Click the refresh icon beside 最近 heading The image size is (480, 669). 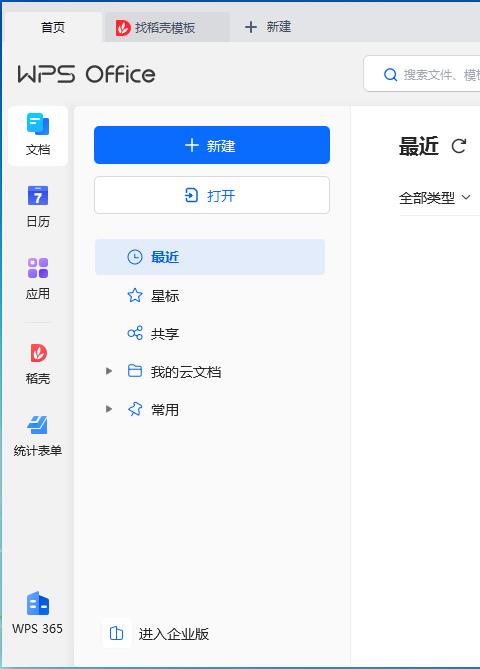pyautogui.click(x=459, y=146)
